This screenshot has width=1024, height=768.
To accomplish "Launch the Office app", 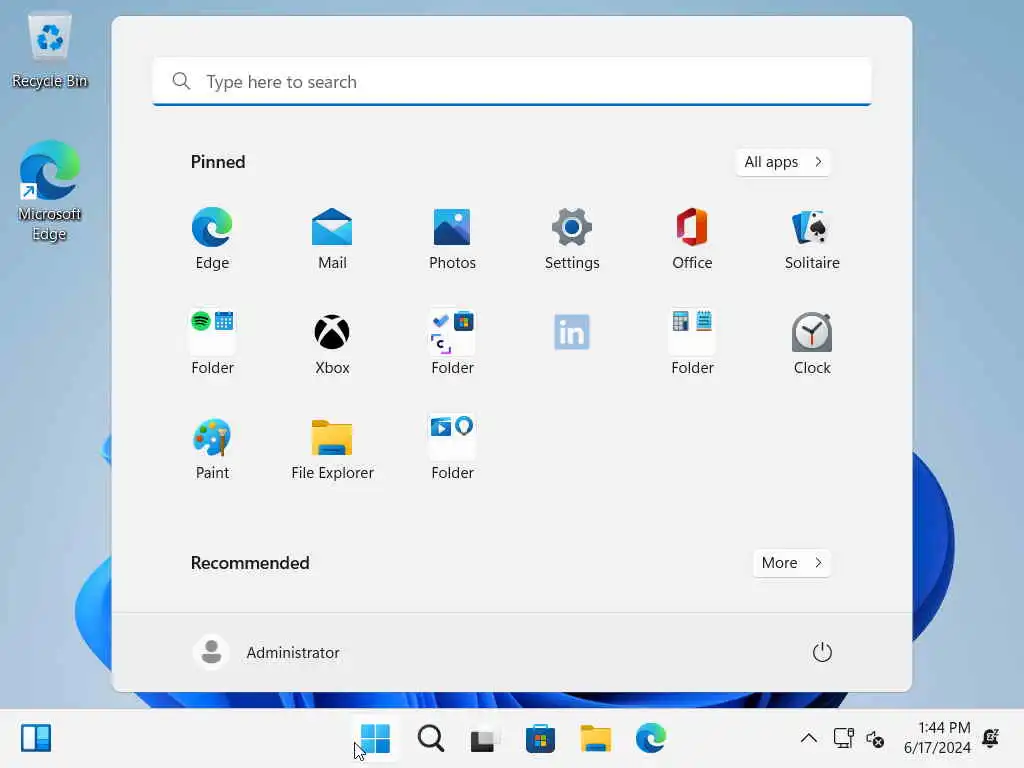I will point(692,238).
